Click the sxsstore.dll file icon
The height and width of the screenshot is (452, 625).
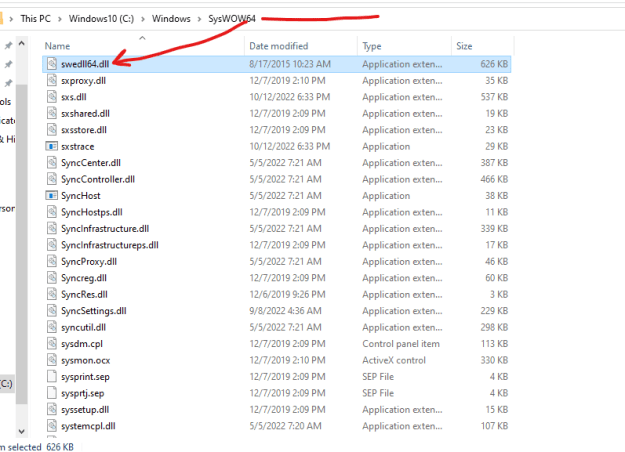click(52, 130)
